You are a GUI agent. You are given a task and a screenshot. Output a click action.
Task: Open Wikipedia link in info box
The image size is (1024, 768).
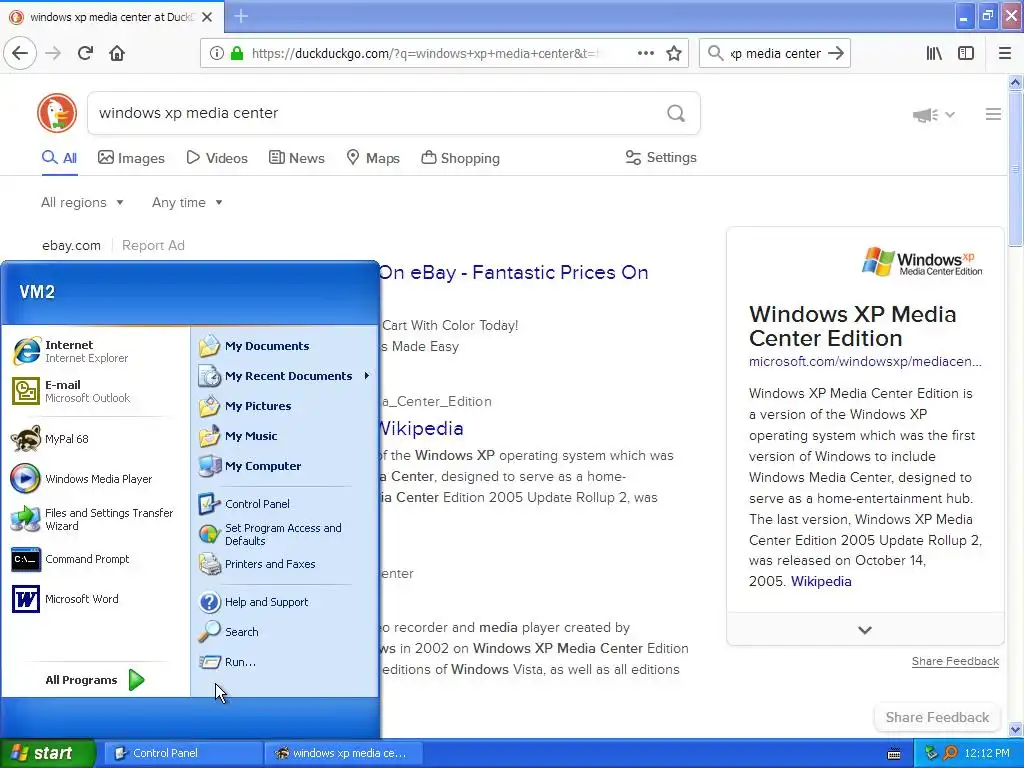click(x=821, y=581)
